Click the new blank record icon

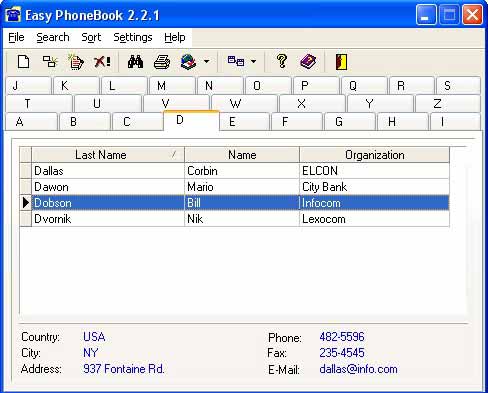coord(23,62)
